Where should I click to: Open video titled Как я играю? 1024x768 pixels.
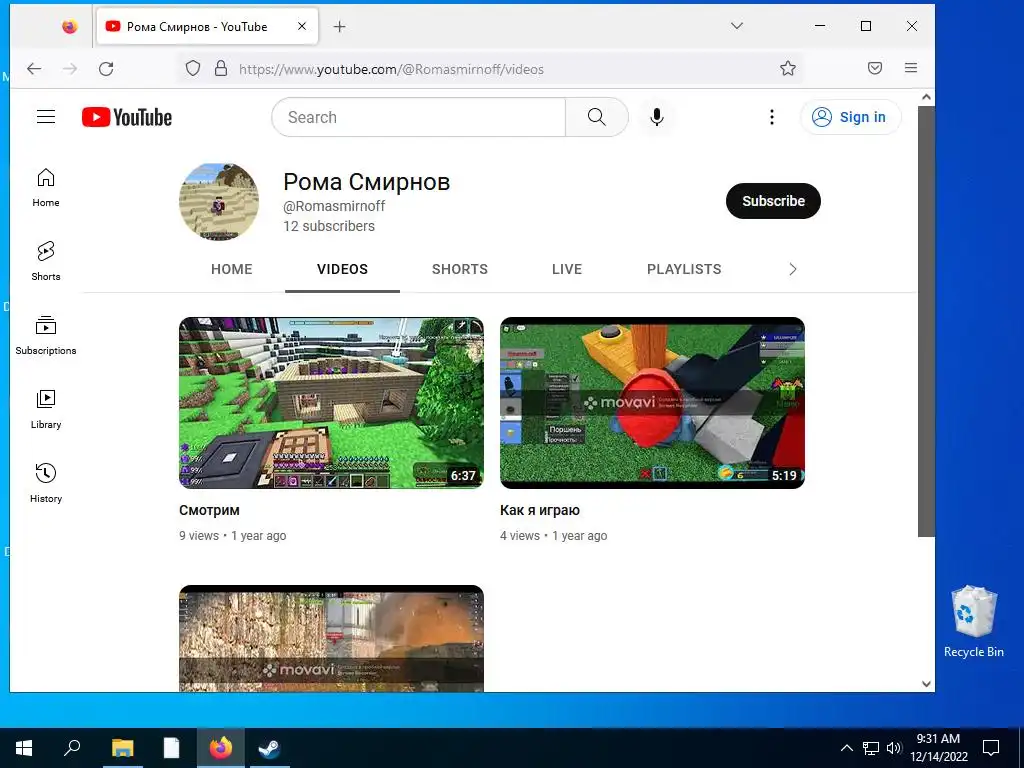(x=540, y=510)
